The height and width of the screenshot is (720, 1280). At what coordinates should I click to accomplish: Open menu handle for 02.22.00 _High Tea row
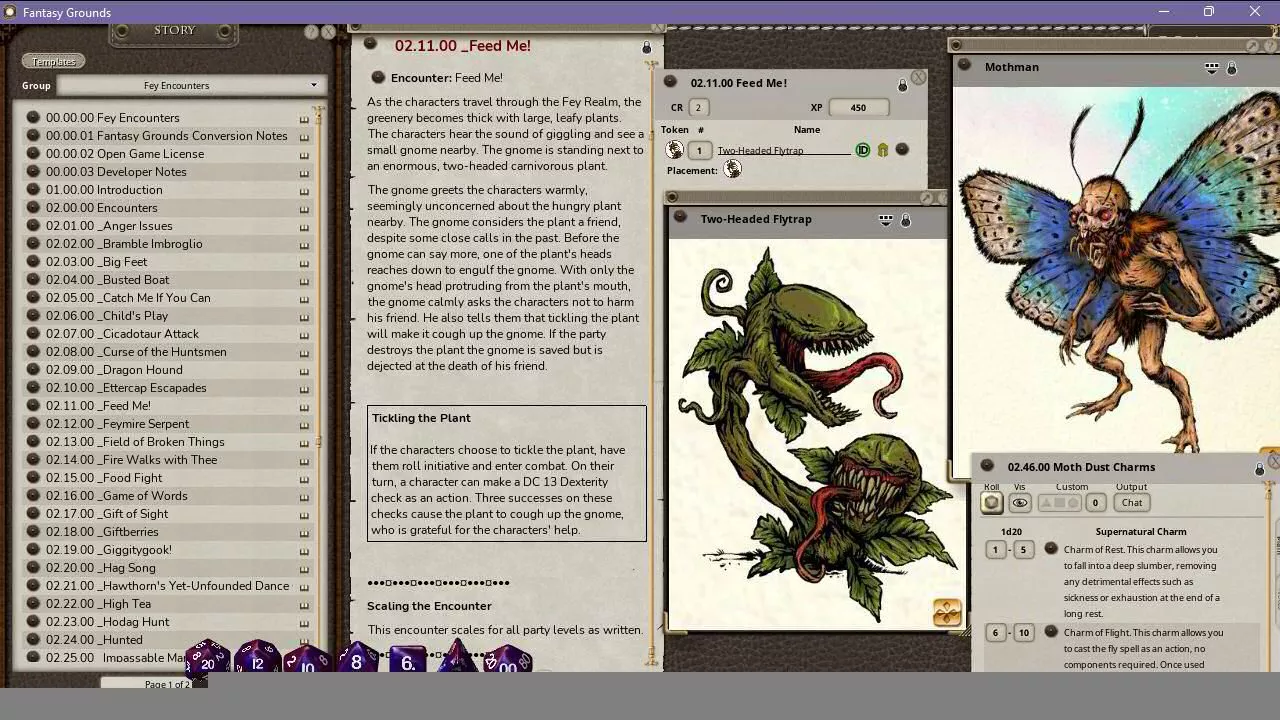304,604
